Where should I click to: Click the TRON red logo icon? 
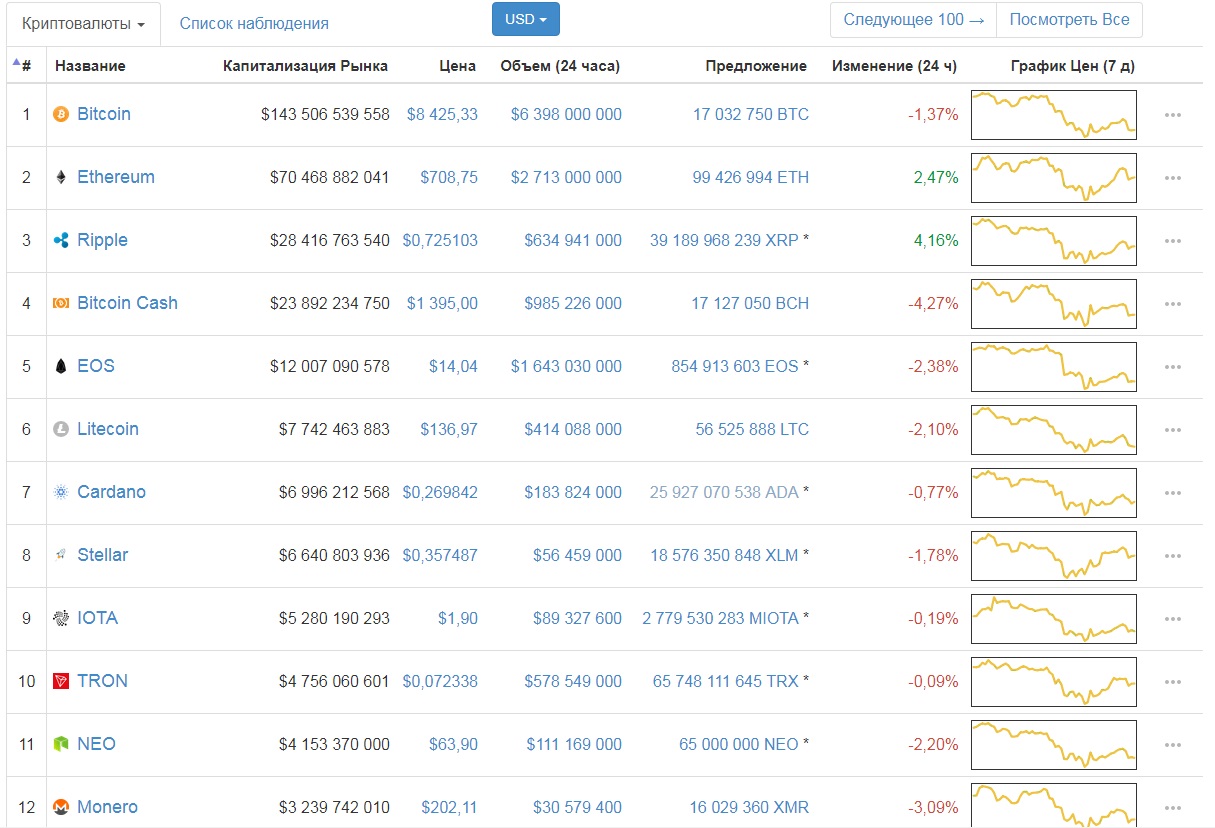(x=61, y=681)
